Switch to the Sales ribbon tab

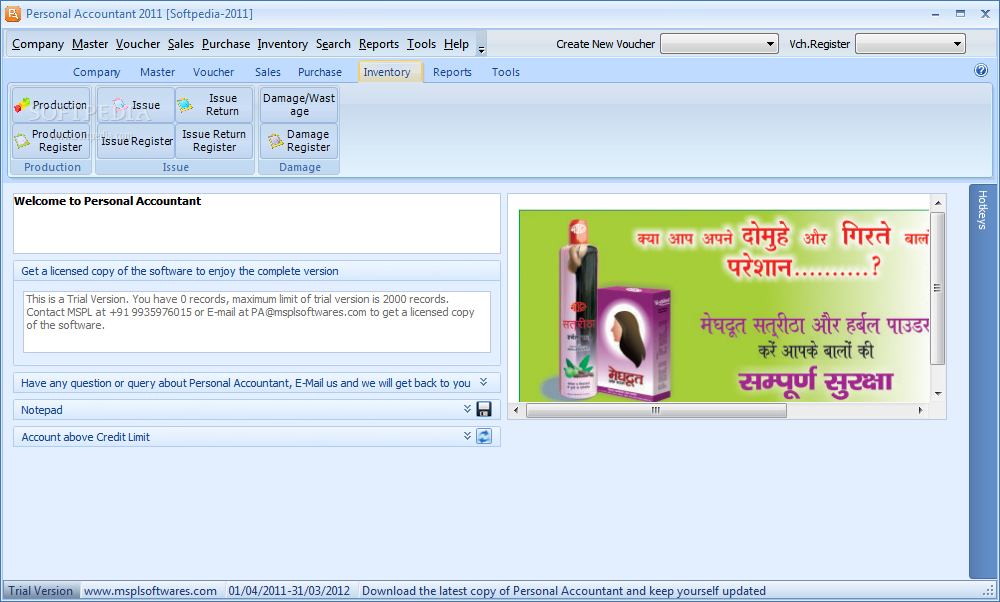[268, 72]
